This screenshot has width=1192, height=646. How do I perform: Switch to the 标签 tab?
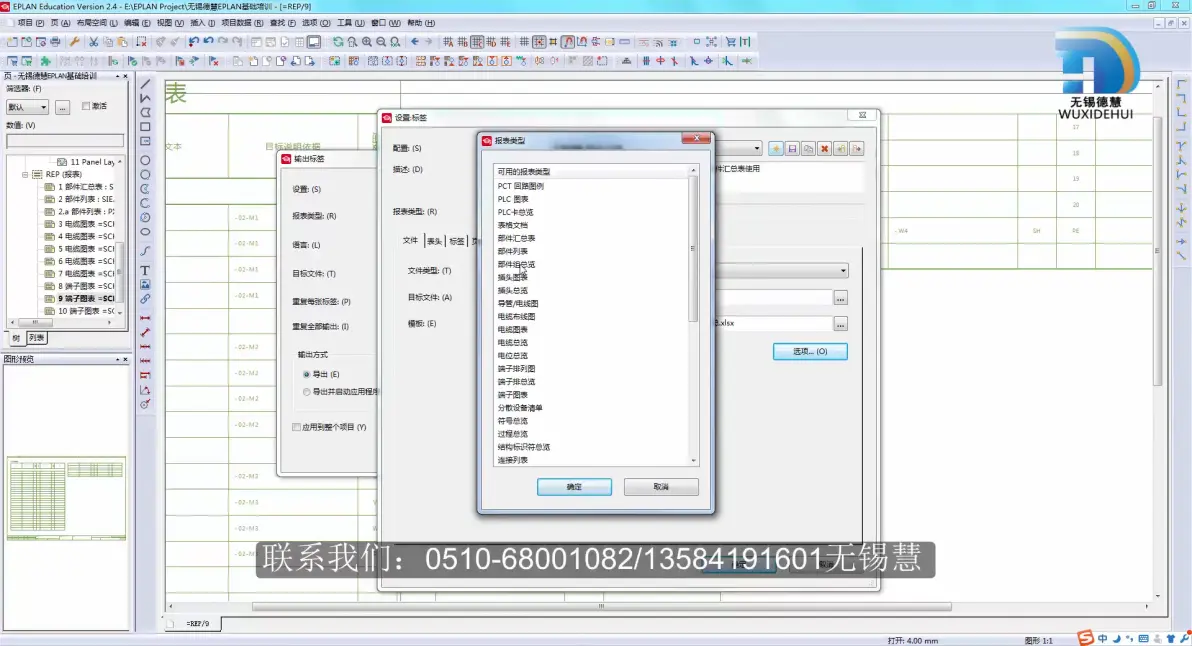[456, 241]
